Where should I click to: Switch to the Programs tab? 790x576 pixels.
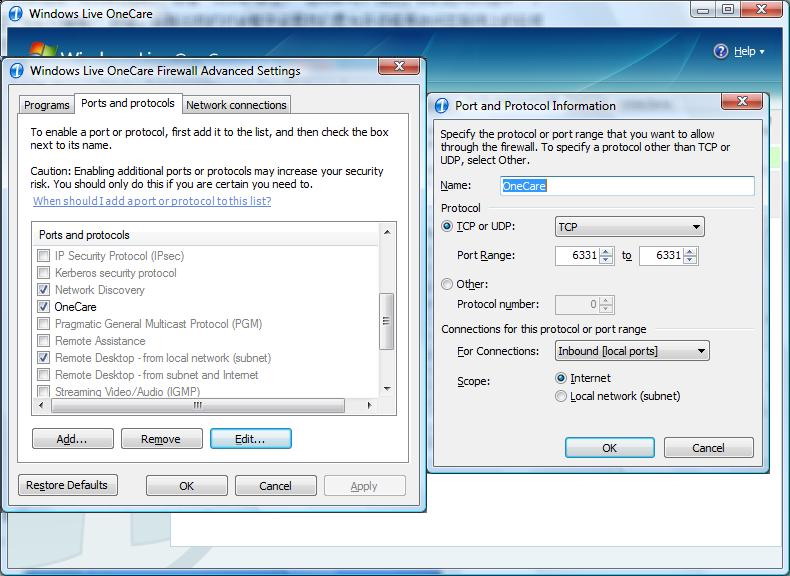click(x=46, y=105)
